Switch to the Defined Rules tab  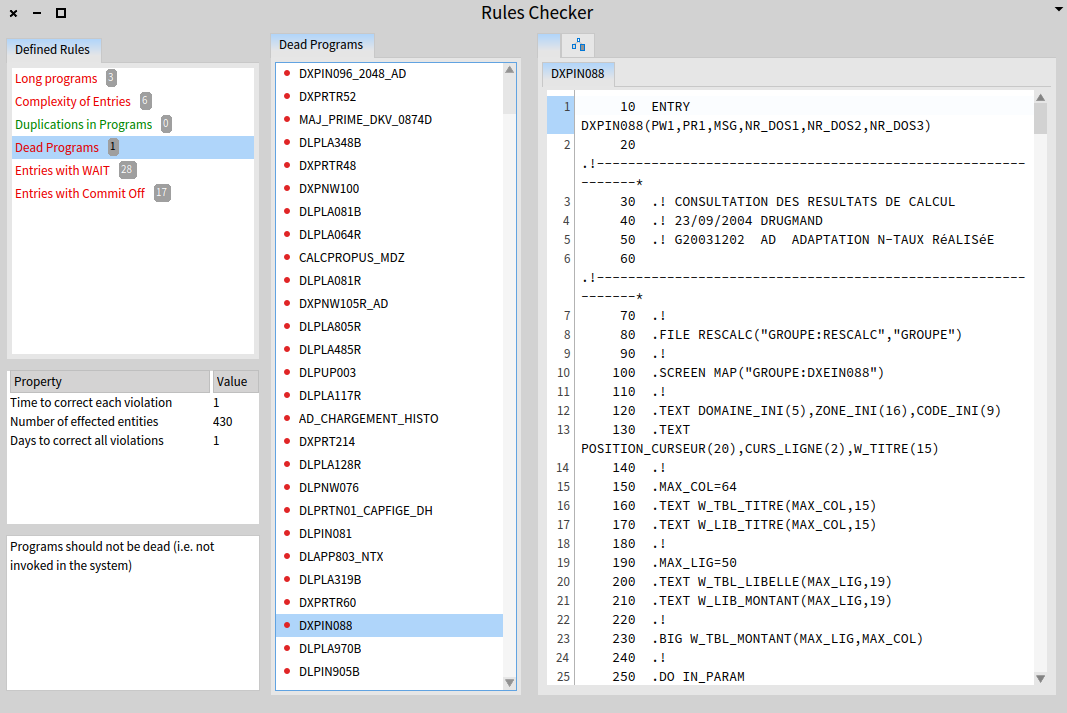pyautogui.click(x=52, y=50)
